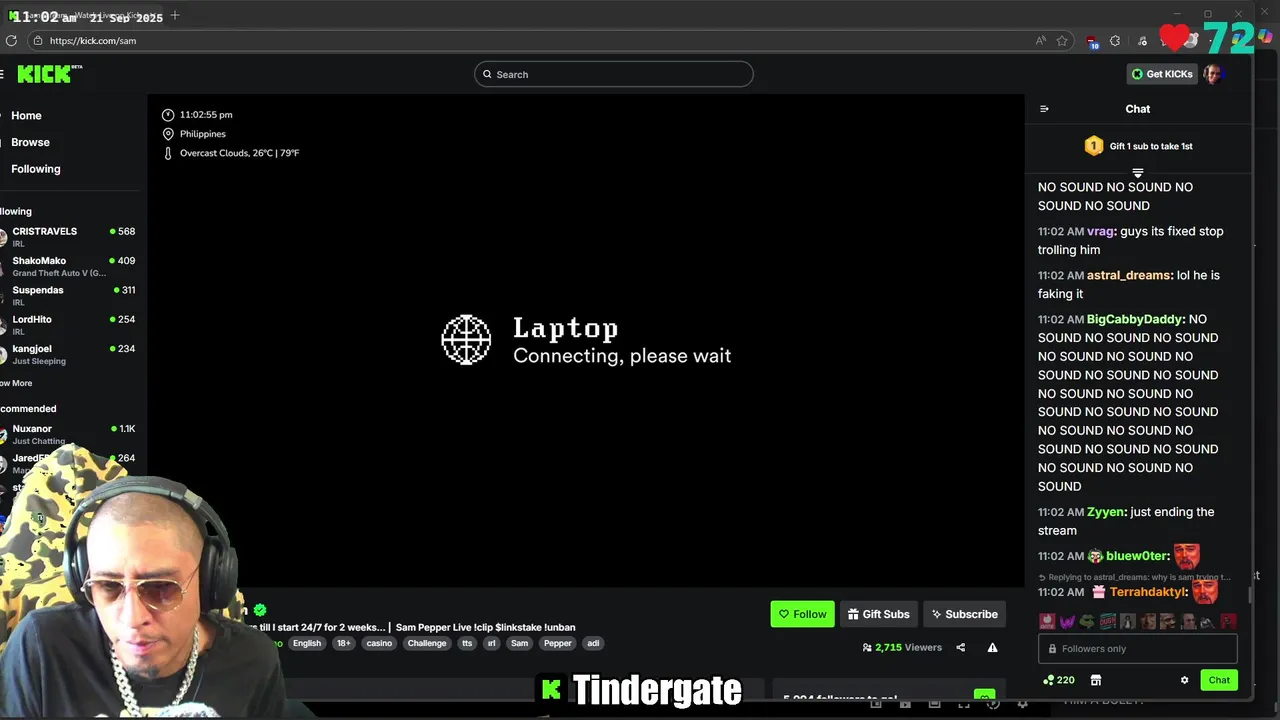
Task: Open kangjoel channel in following list
Action: point(69,354)
